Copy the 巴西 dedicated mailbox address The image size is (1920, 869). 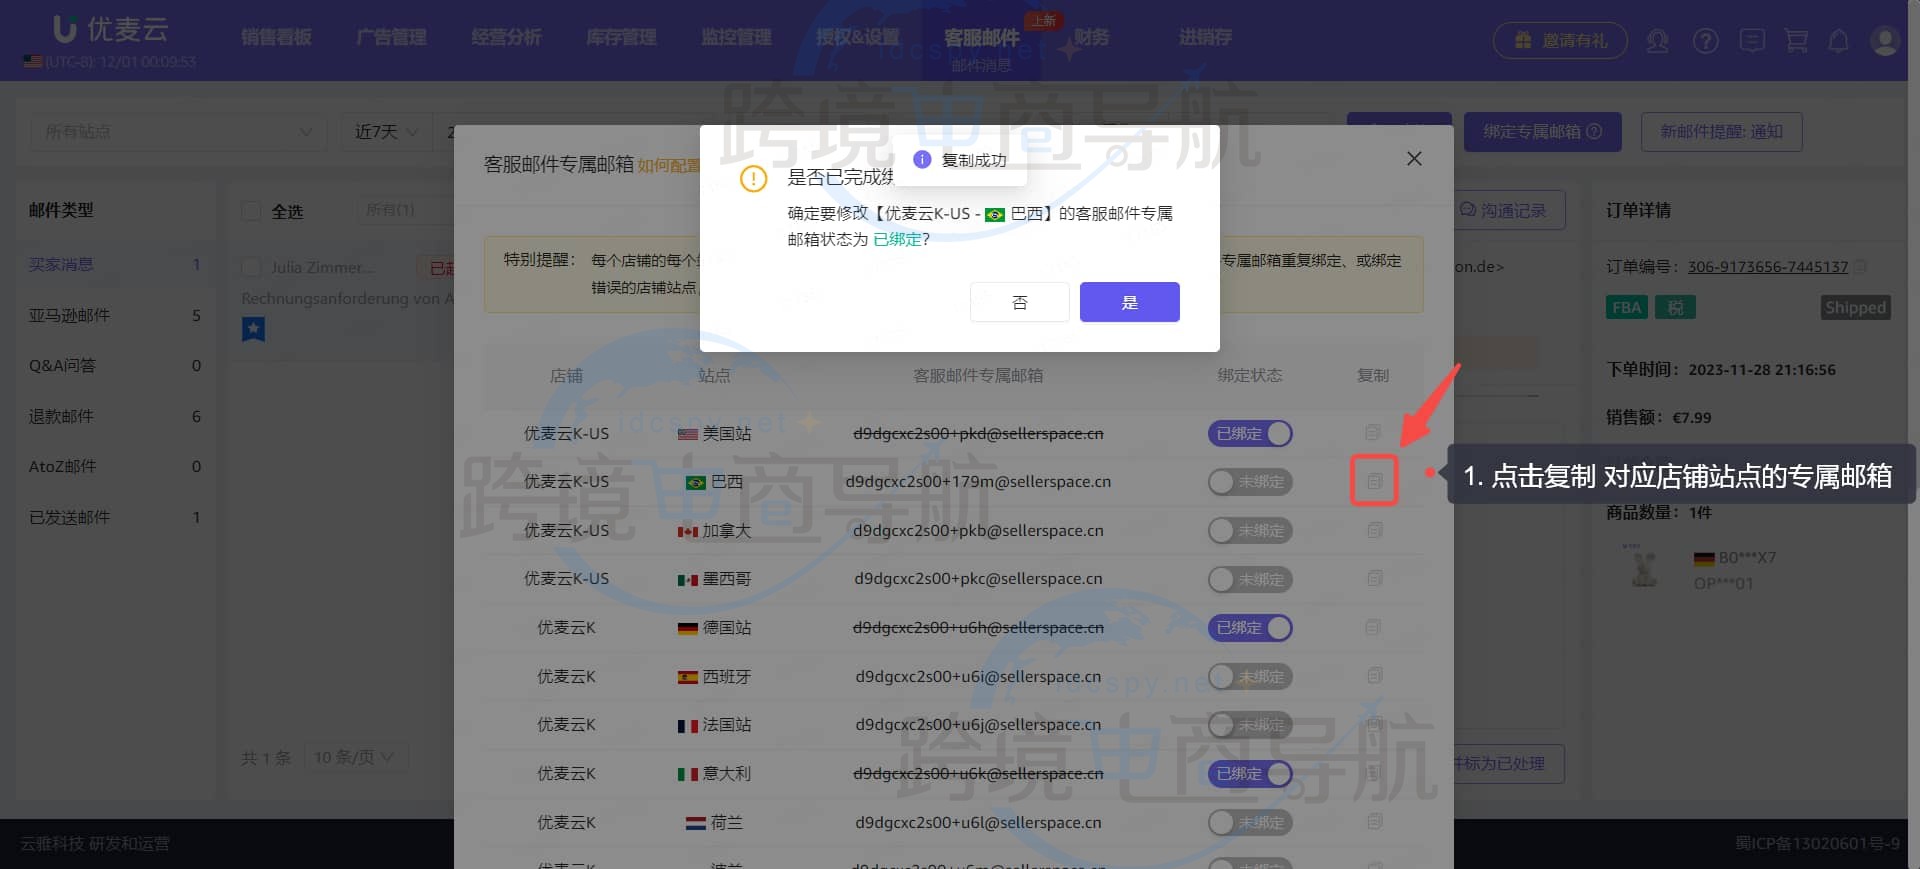[1374, 481]
